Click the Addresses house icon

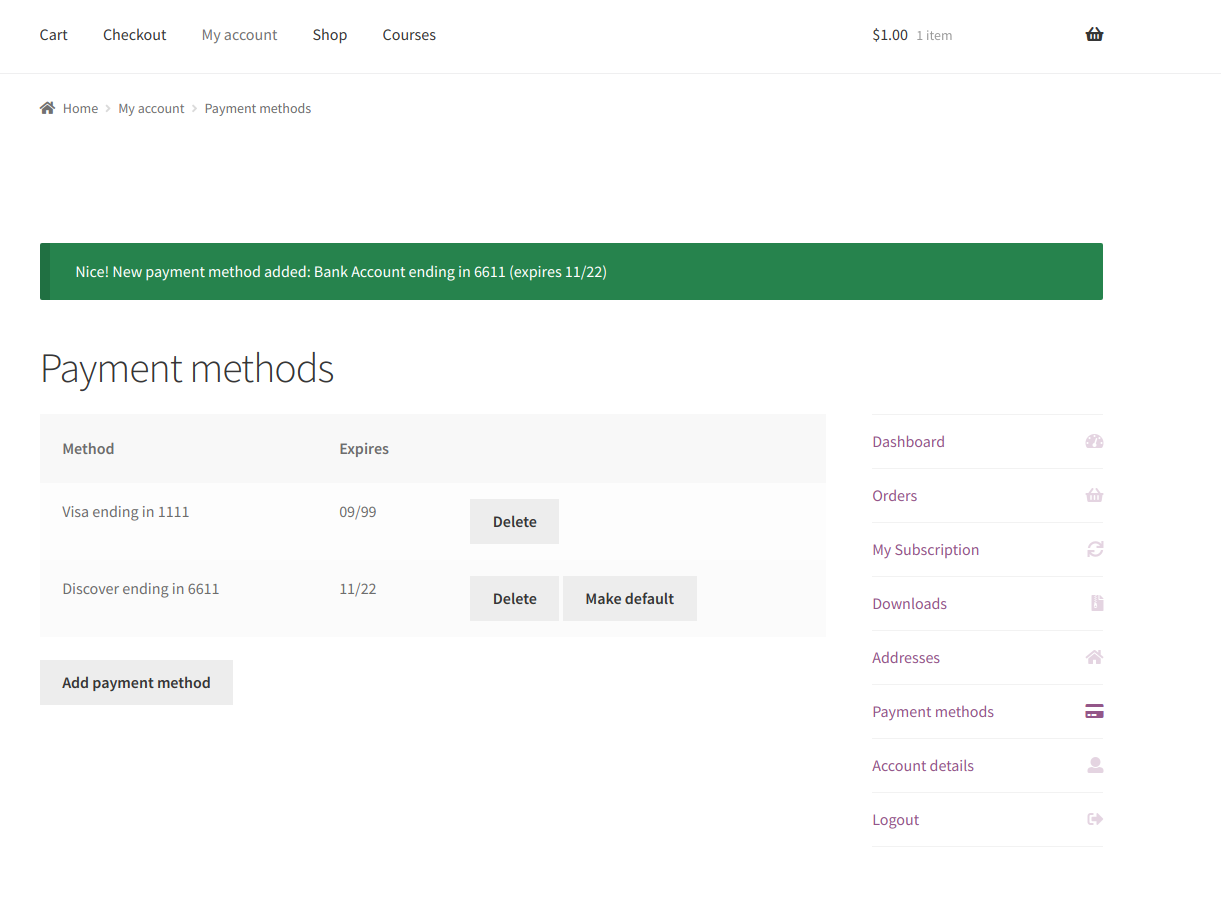[x=1094, y=658]
